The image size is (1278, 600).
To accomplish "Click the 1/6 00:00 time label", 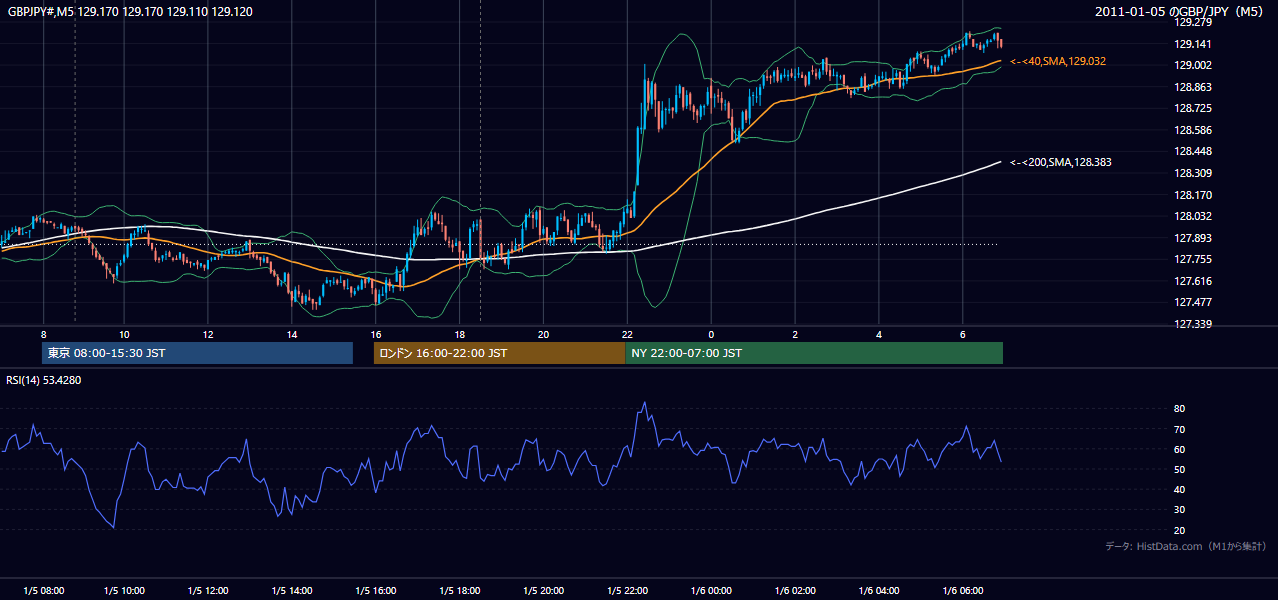I will [712, 591].
